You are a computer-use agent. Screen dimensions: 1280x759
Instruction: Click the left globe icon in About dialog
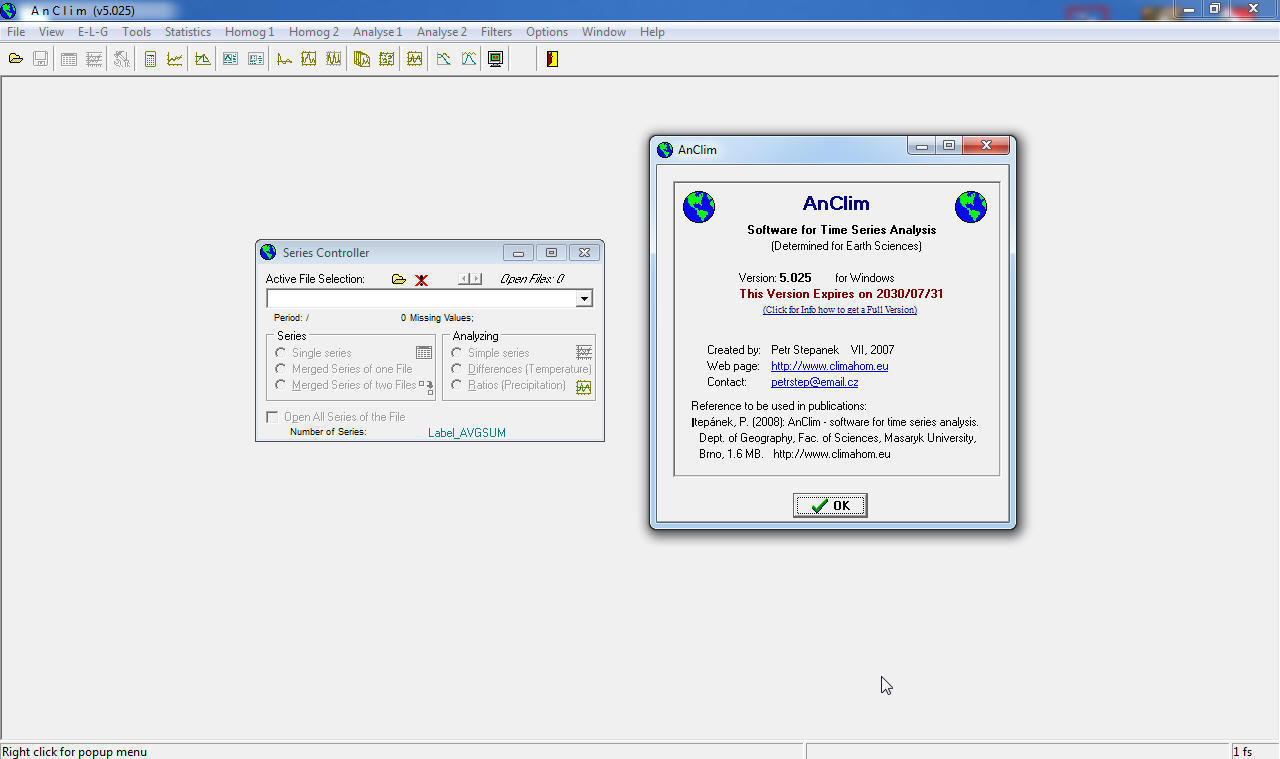pos(699,207)
